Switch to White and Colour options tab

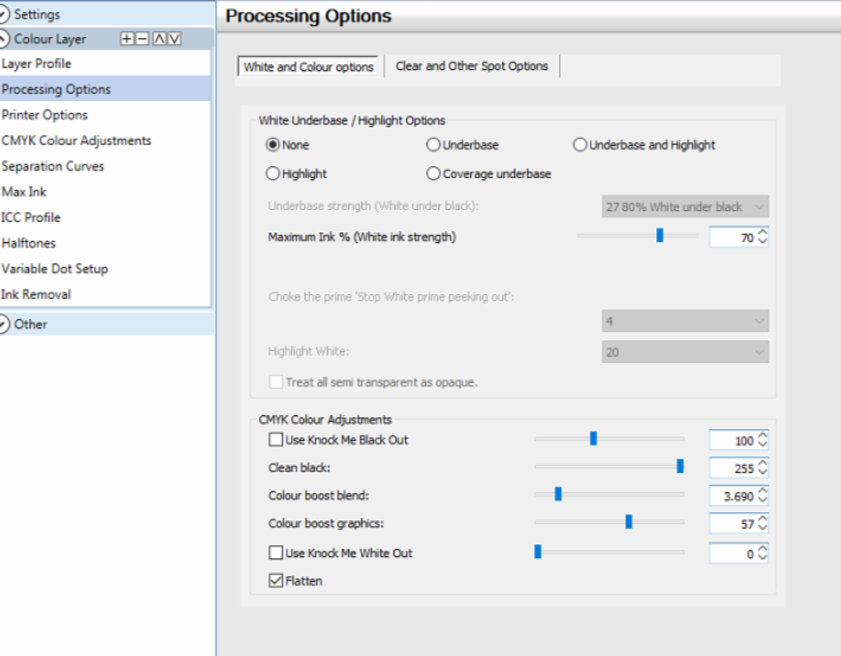308,67
